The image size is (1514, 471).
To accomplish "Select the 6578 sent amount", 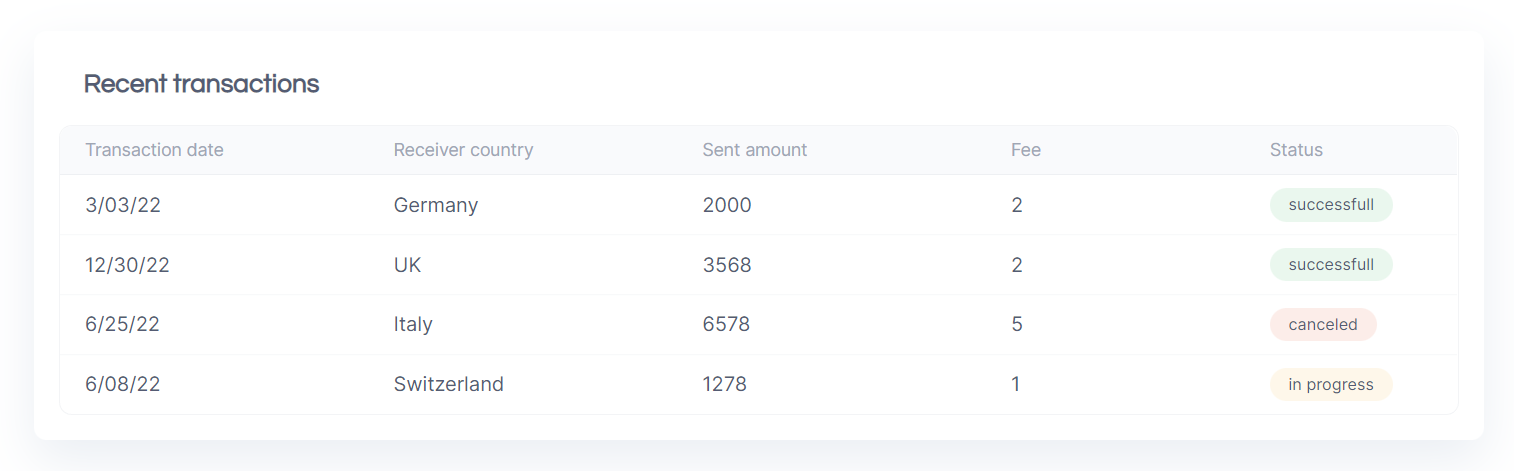I will tap(726, 325).
